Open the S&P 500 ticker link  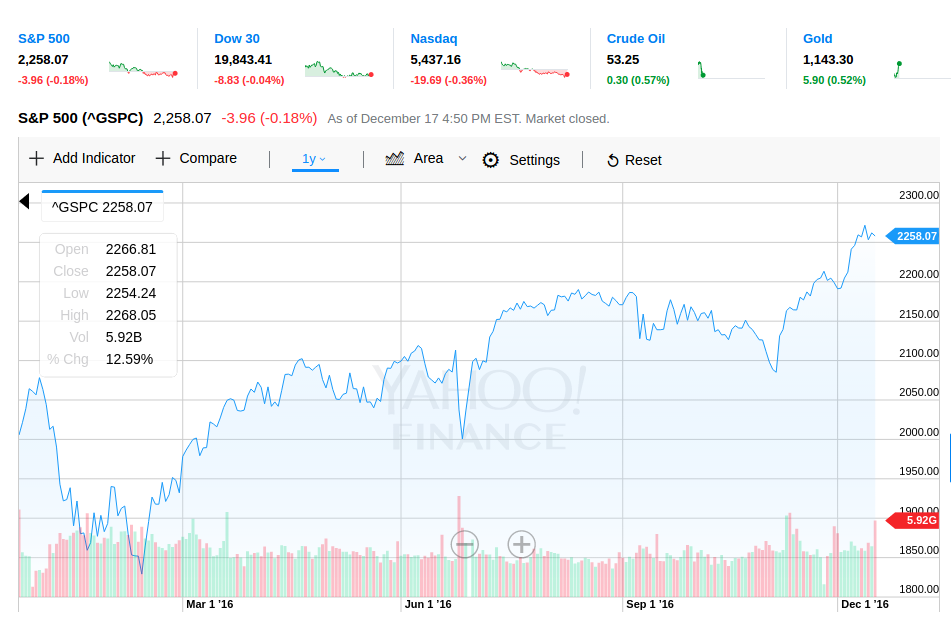(44, 39)
